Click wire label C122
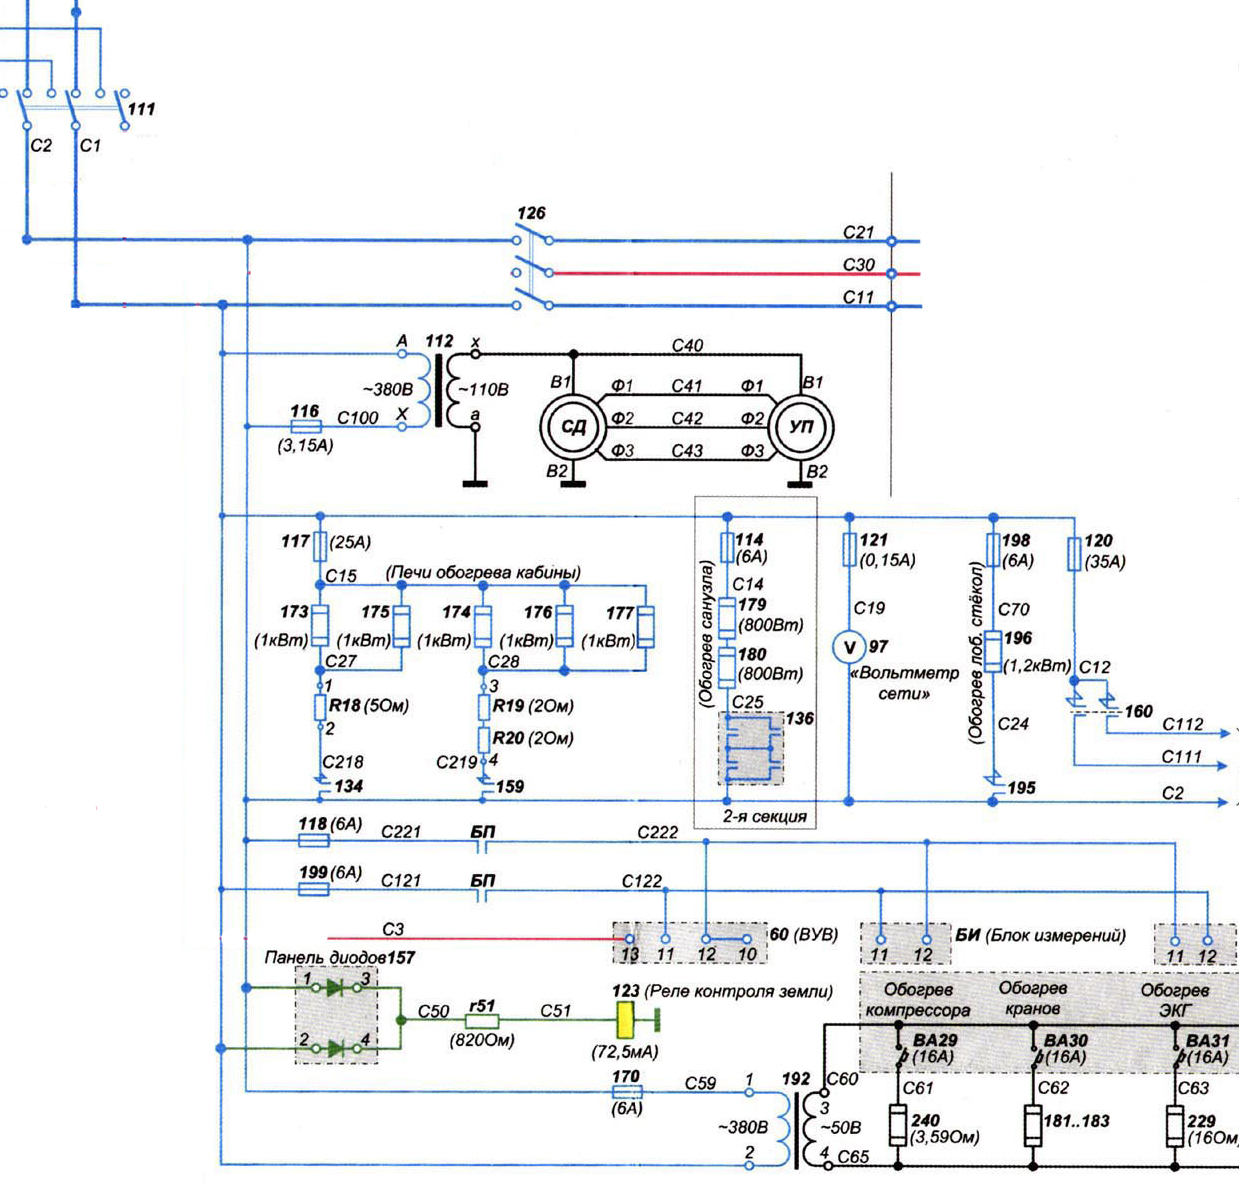Viewport: 1239px width, 1185px height. click(642, 881)
